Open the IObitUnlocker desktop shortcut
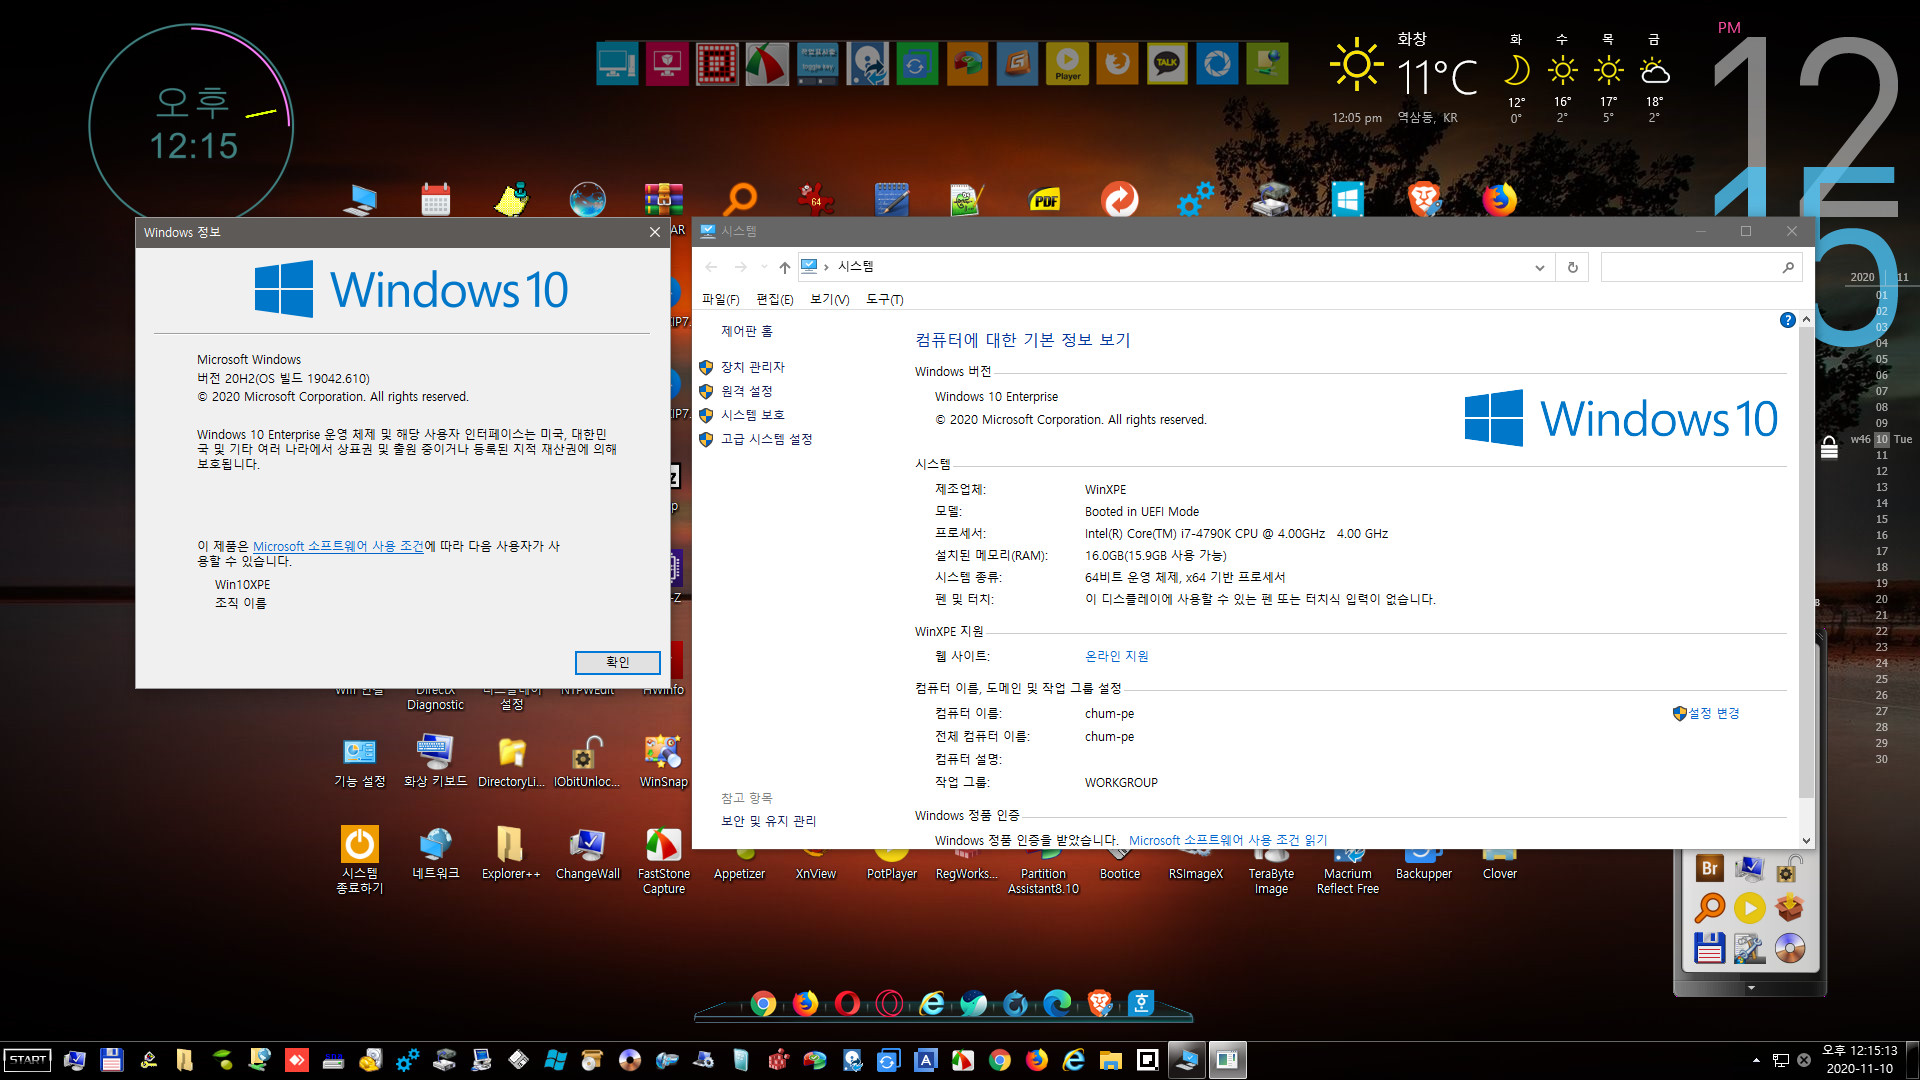 587,760
